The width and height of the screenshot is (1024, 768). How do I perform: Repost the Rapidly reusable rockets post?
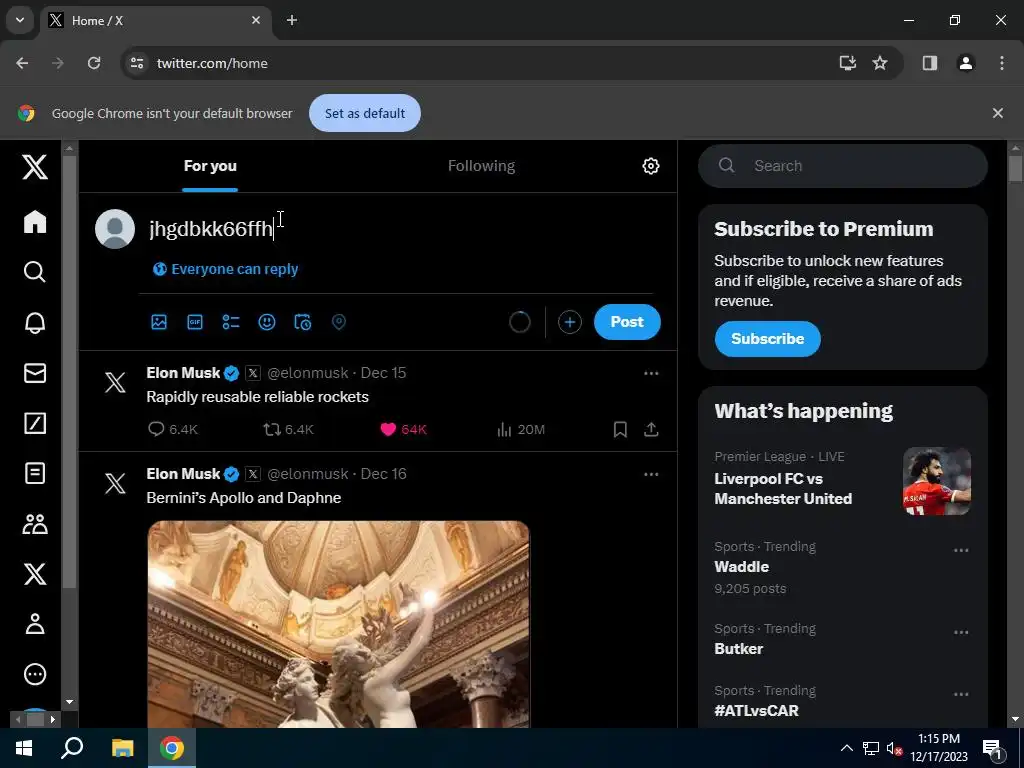click(x=288, y=429)
